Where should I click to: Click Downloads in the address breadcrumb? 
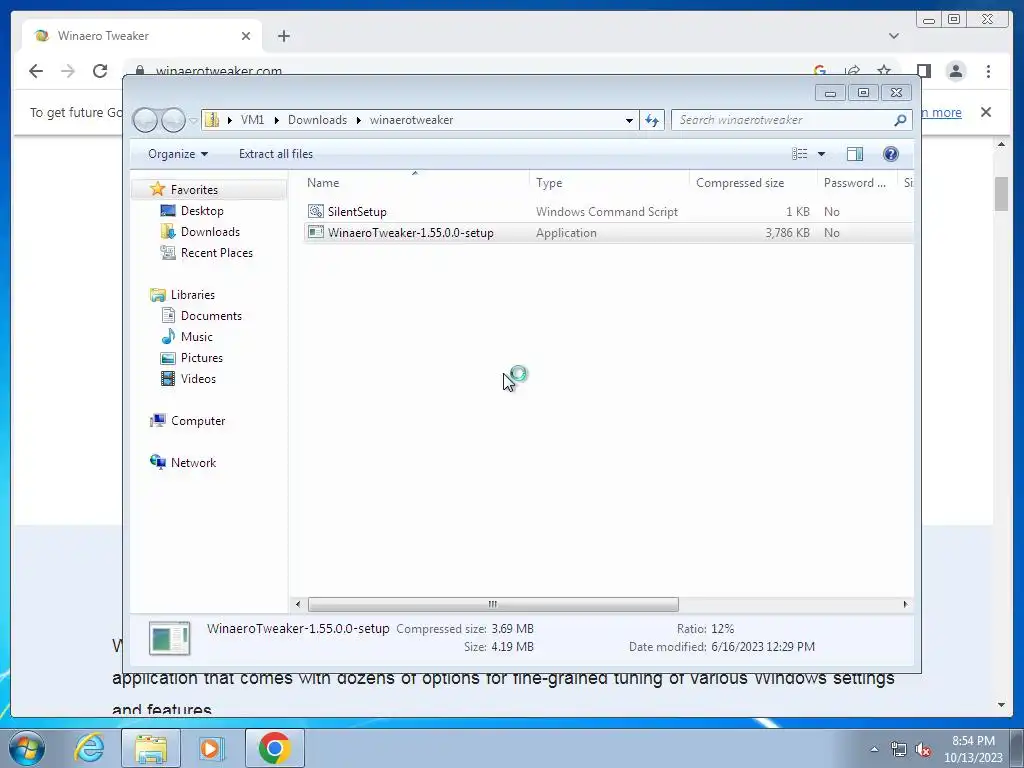click(317, 120)
